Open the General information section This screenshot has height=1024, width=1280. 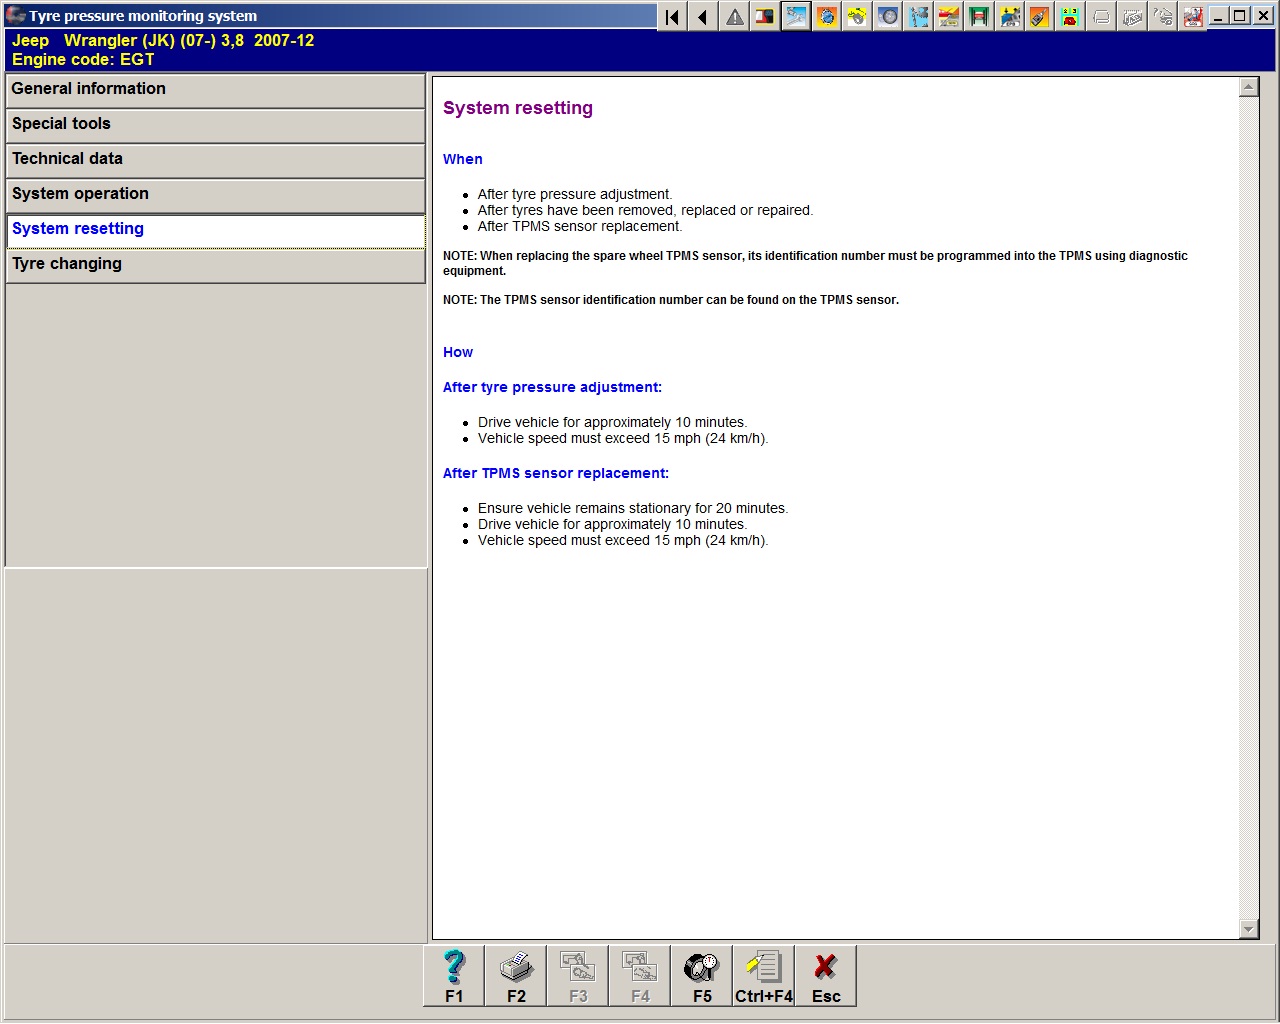tap(215, 89)
